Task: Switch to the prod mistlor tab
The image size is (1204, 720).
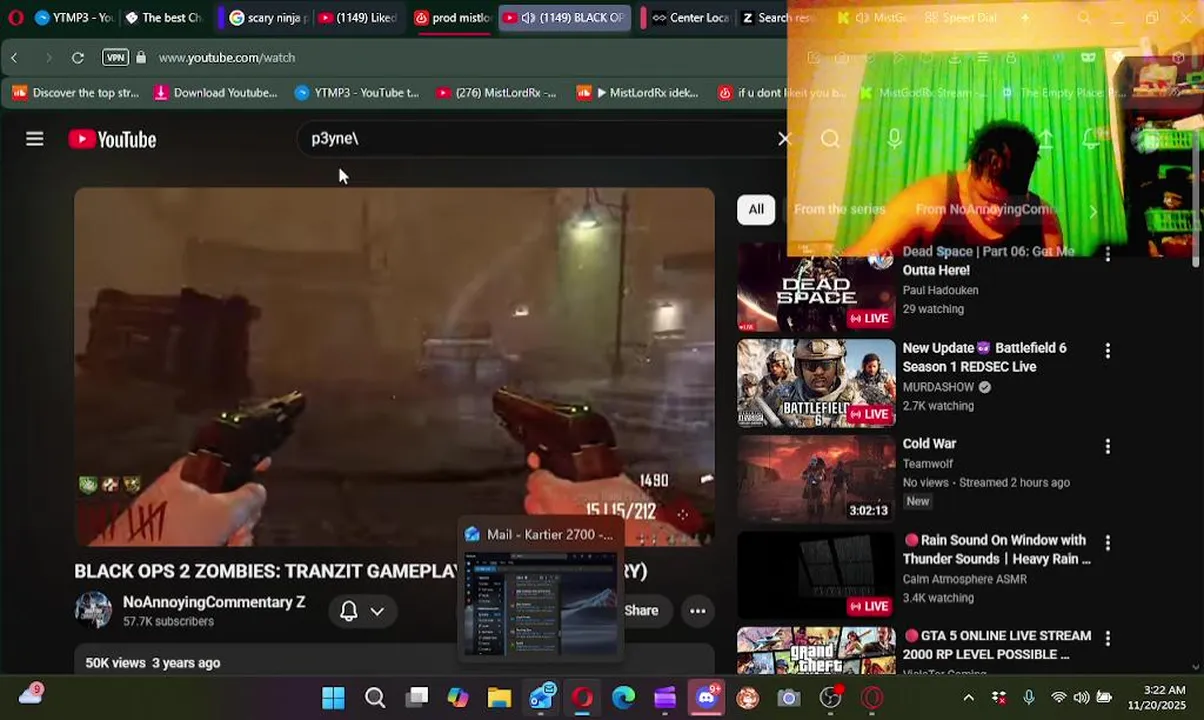Action: pos(453,18)
